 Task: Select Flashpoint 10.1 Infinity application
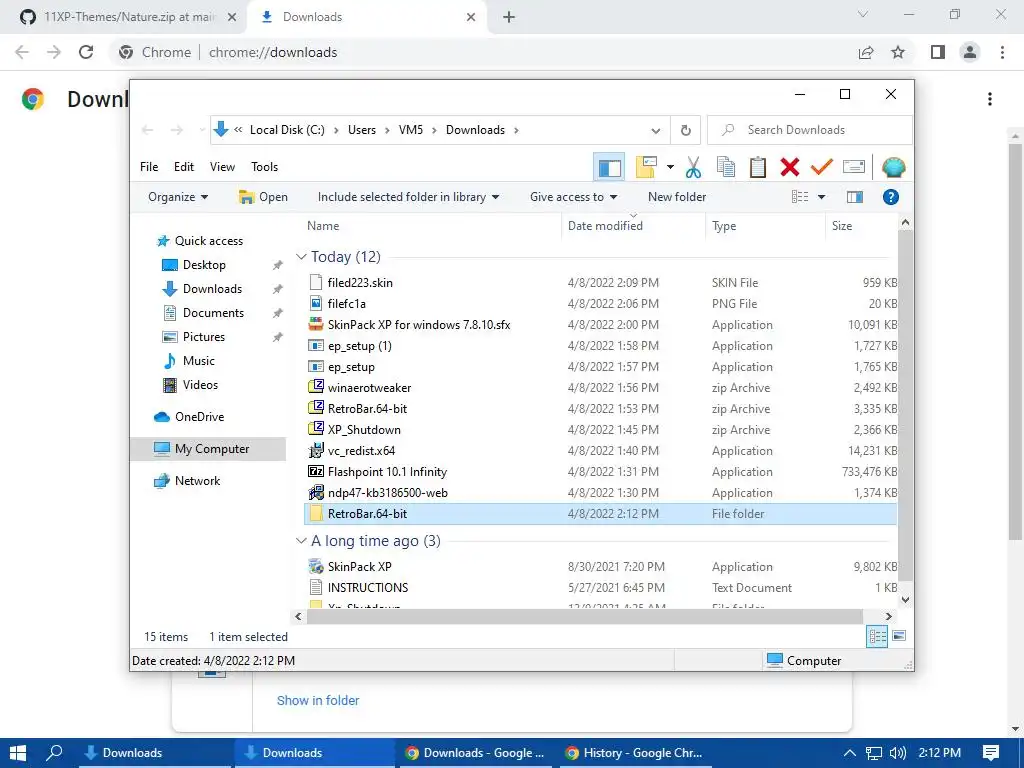click(601, 472)
